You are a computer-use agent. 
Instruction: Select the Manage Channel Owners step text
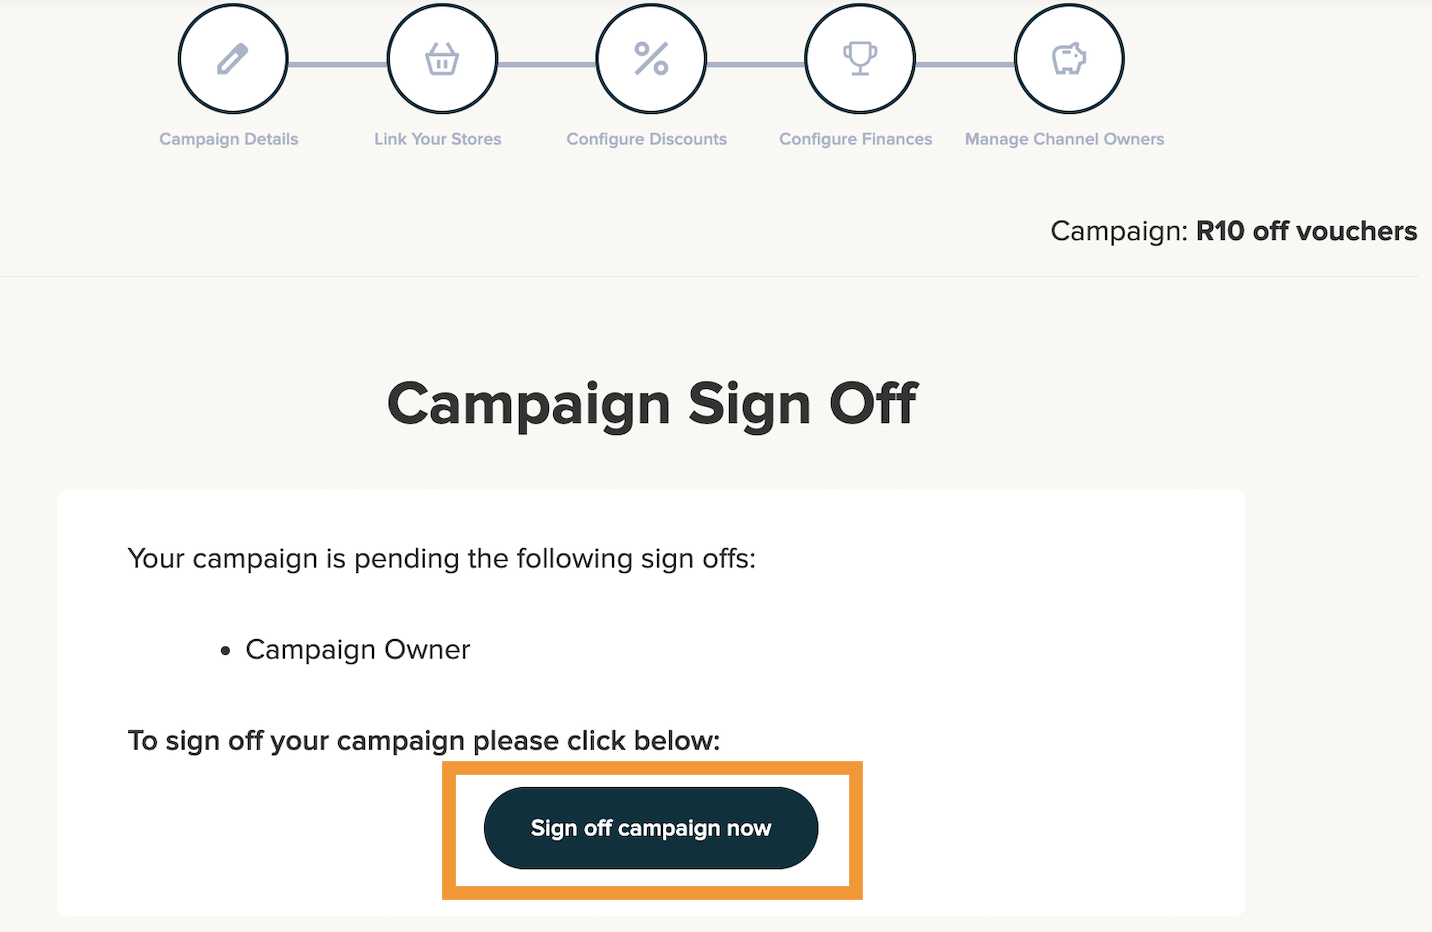point(1063,139)
